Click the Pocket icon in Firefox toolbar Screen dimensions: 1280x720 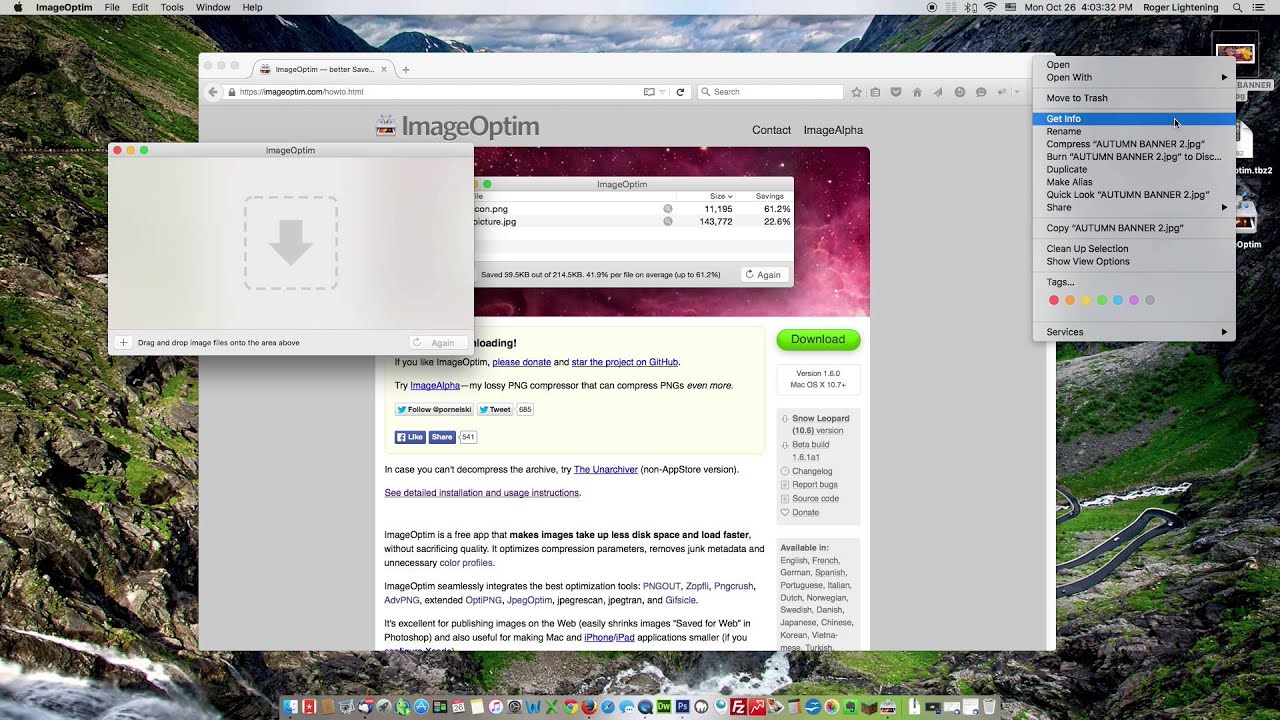click(896, 92)
